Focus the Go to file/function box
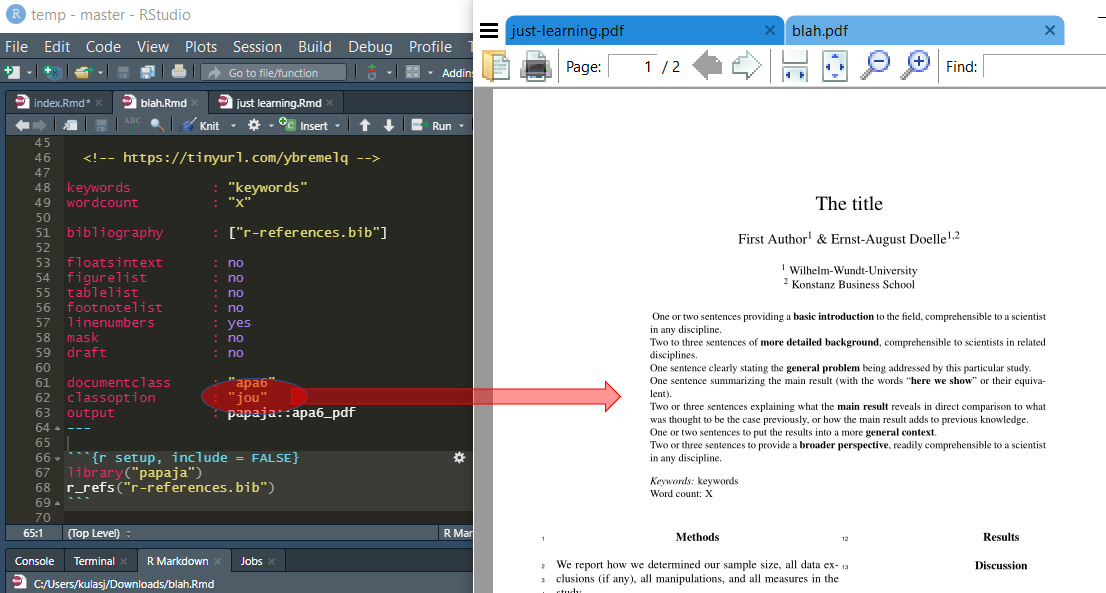1106x593 pixels. pos(274,73)
